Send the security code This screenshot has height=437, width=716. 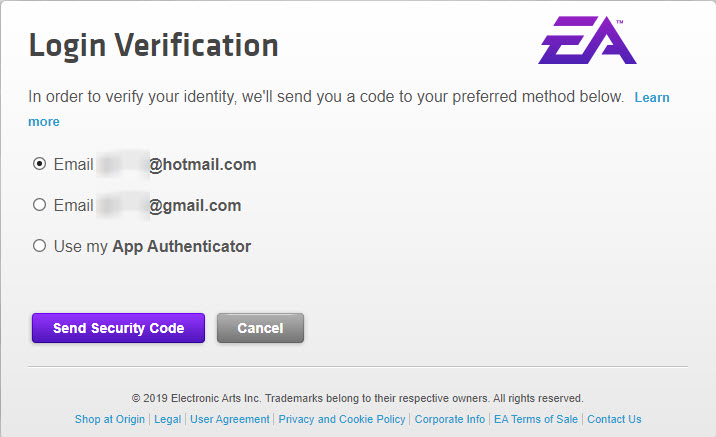(x=118, y=328)
